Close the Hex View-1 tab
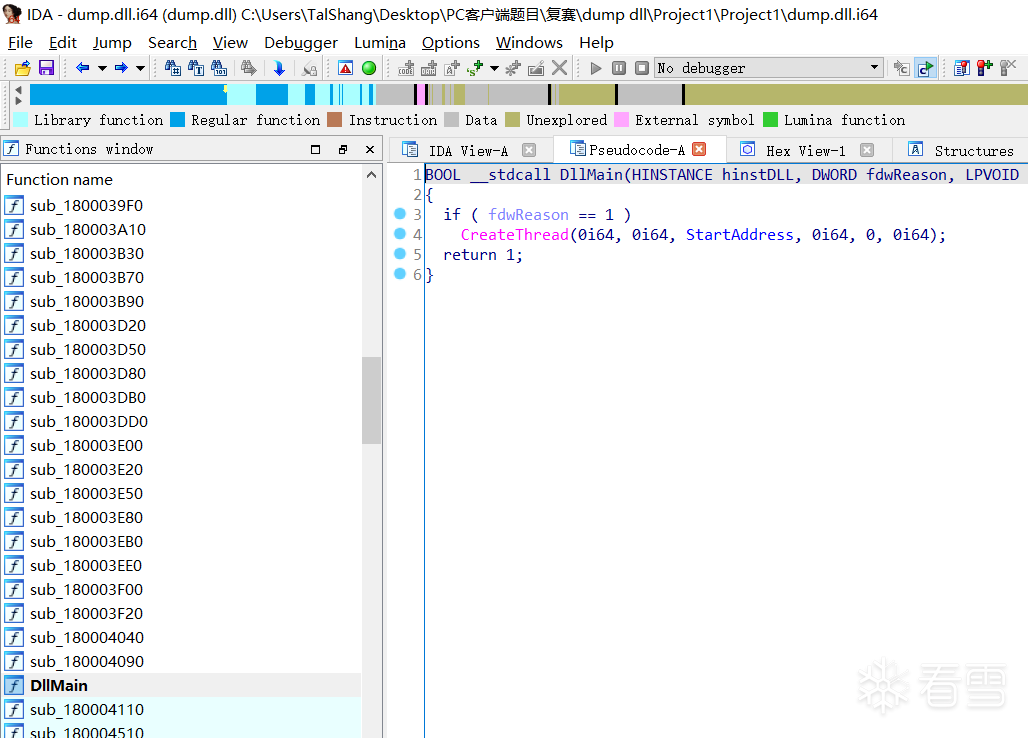This screenshot has height=738, width=1028. coord(867,150)
